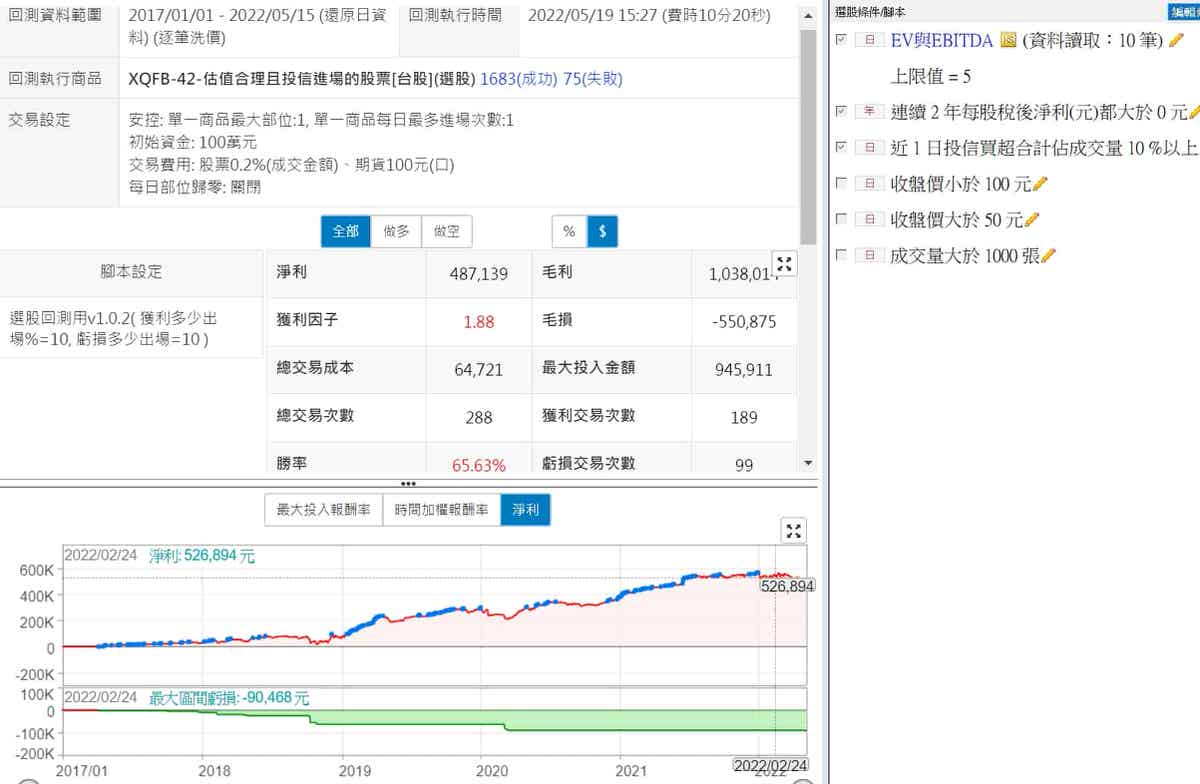Click the 日 frequency selector for 收盤價大於 50 元

pos(870,220)
